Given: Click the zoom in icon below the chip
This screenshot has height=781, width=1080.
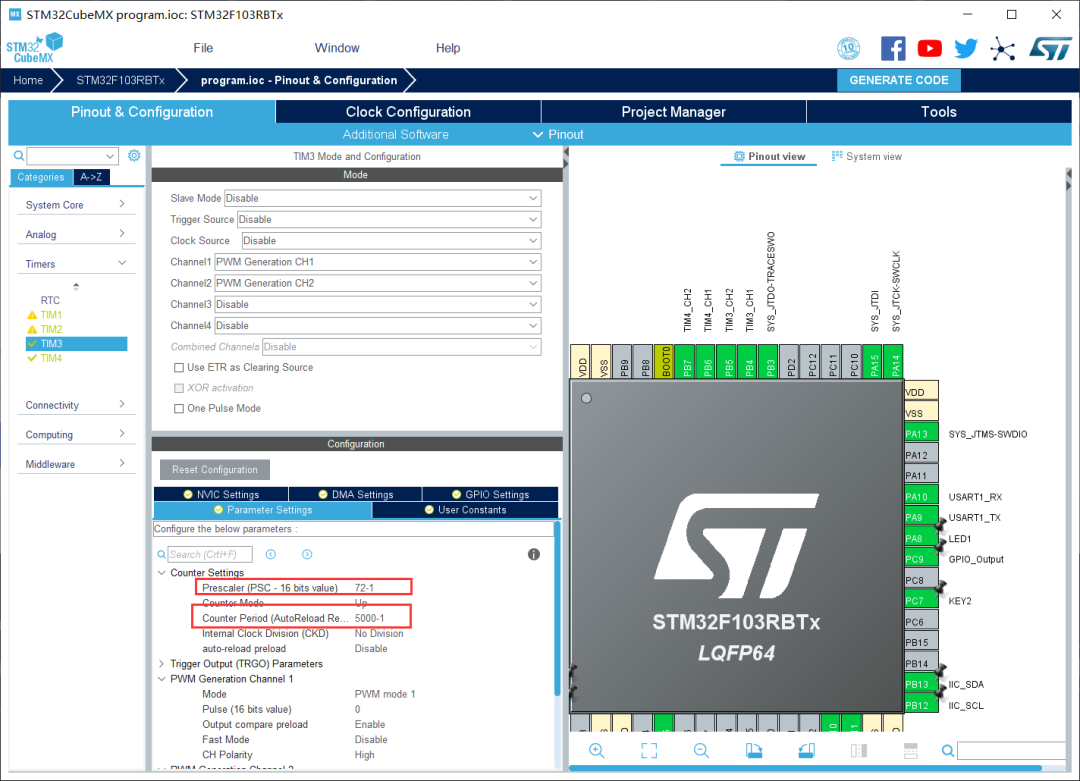Looking at the screenshot, I should (597, 750).
